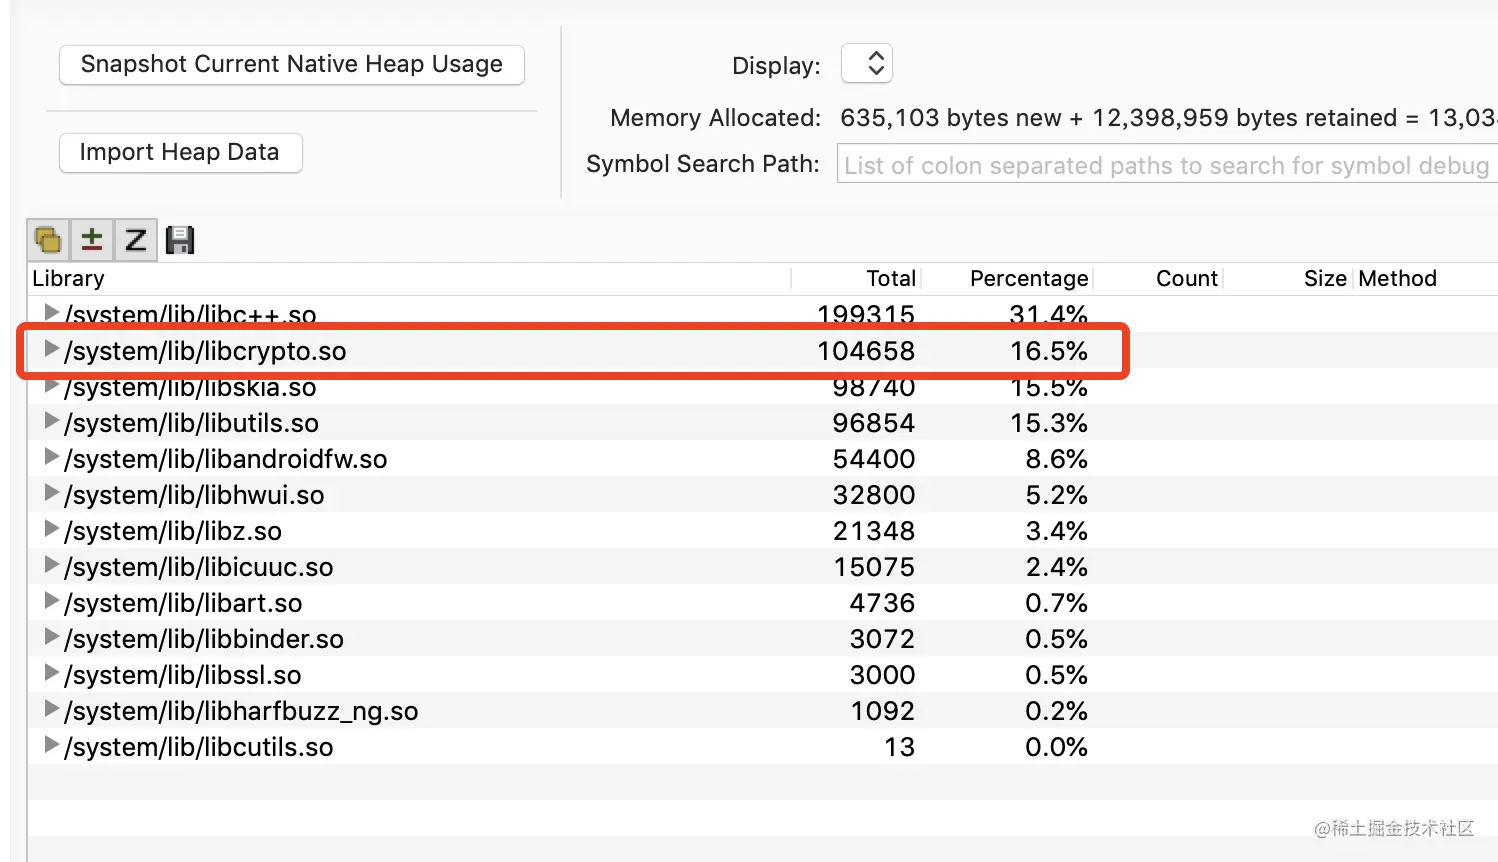The width and height of the screenshot is (1498, 862).
Task: Click the yellow stacked-squares grouping icon
Action: pos(48,240)
